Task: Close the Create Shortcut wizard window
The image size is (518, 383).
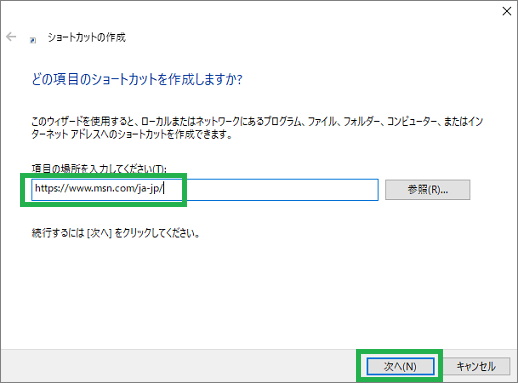Action: [x=507, y=11]
